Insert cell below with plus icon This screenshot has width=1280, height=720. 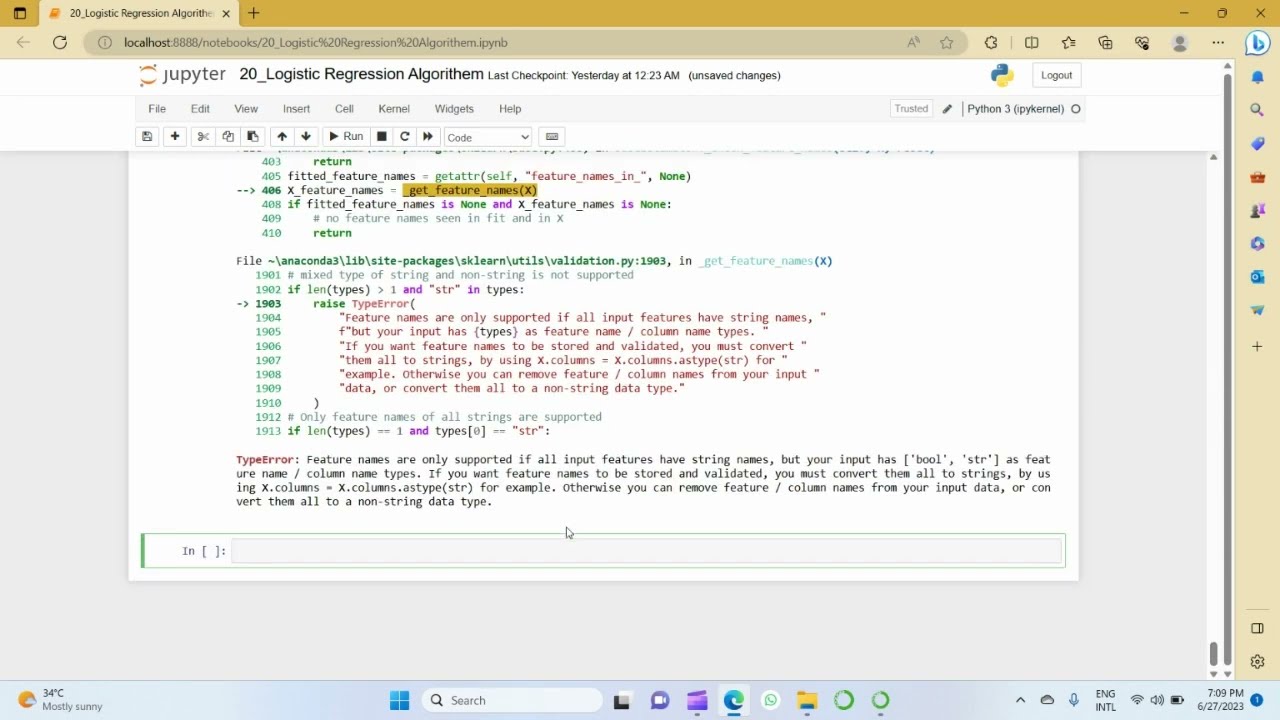(x=175, y=137)
